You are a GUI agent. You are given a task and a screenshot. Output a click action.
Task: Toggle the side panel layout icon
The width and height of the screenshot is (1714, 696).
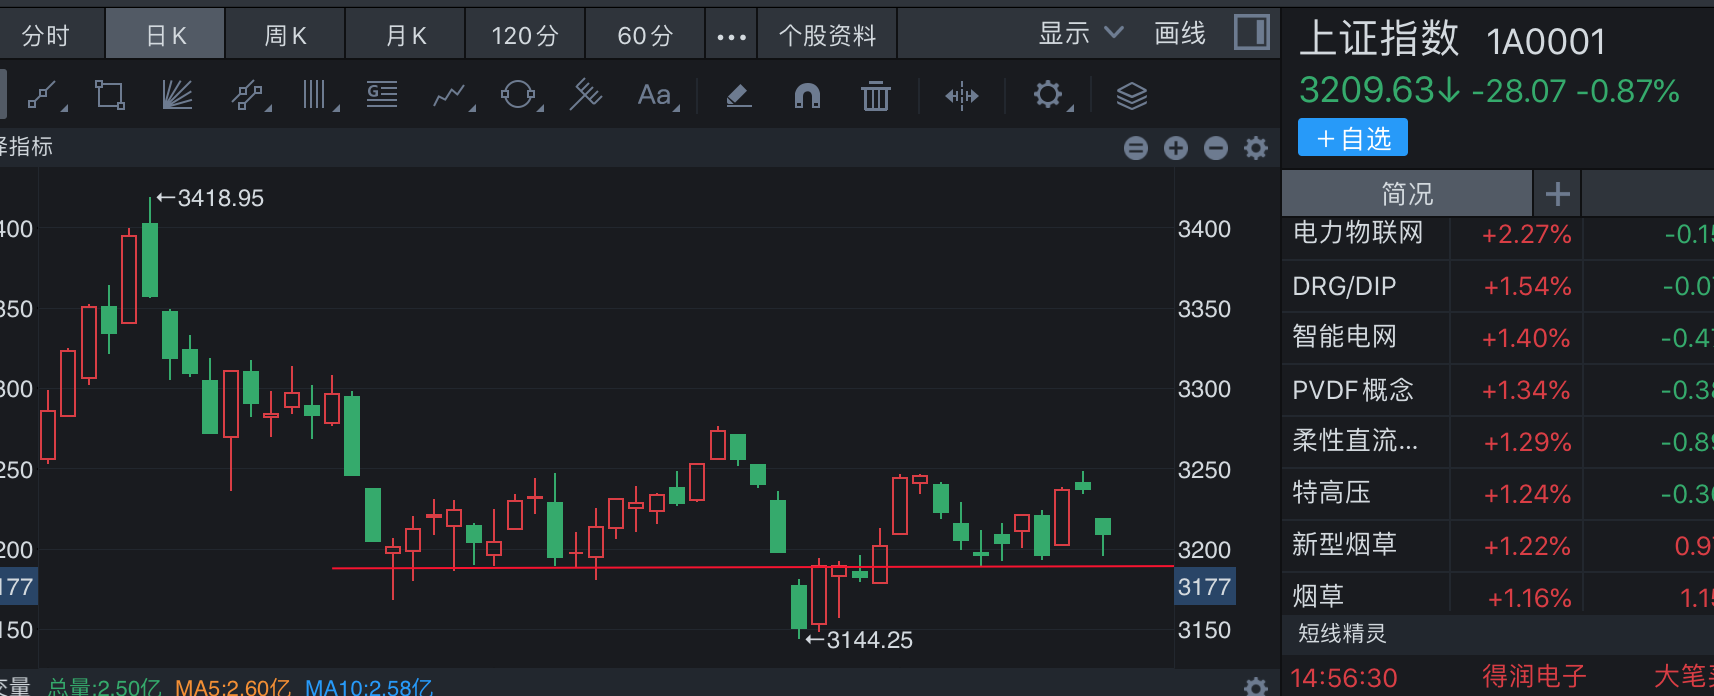[x=1251, y=32]
